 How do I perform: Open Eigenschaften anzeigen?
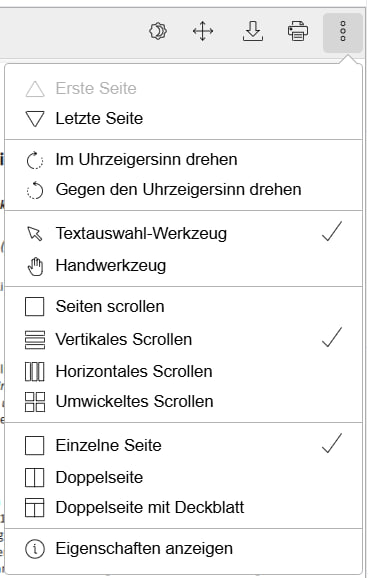click(x=183, y=549)
